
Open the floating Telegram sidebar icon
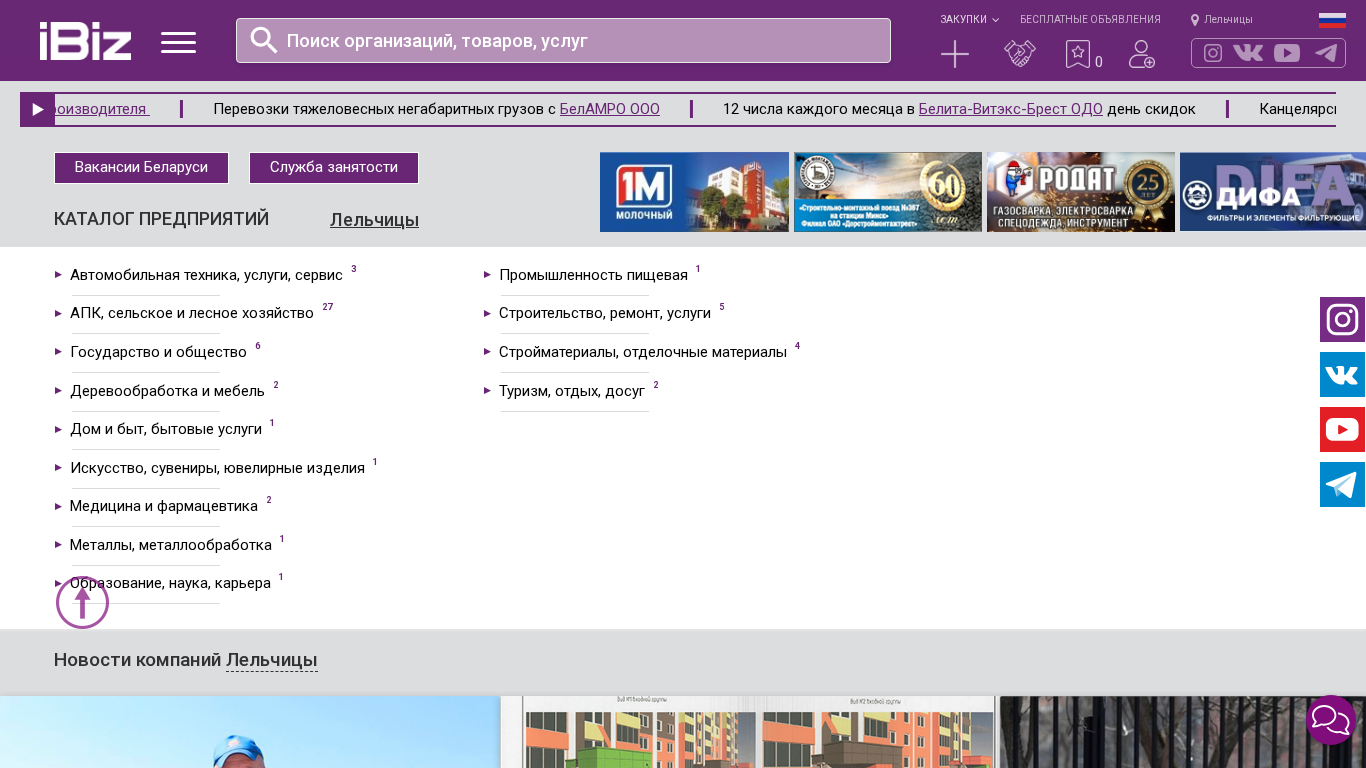pyautogui.click(x=1342, y=485)
